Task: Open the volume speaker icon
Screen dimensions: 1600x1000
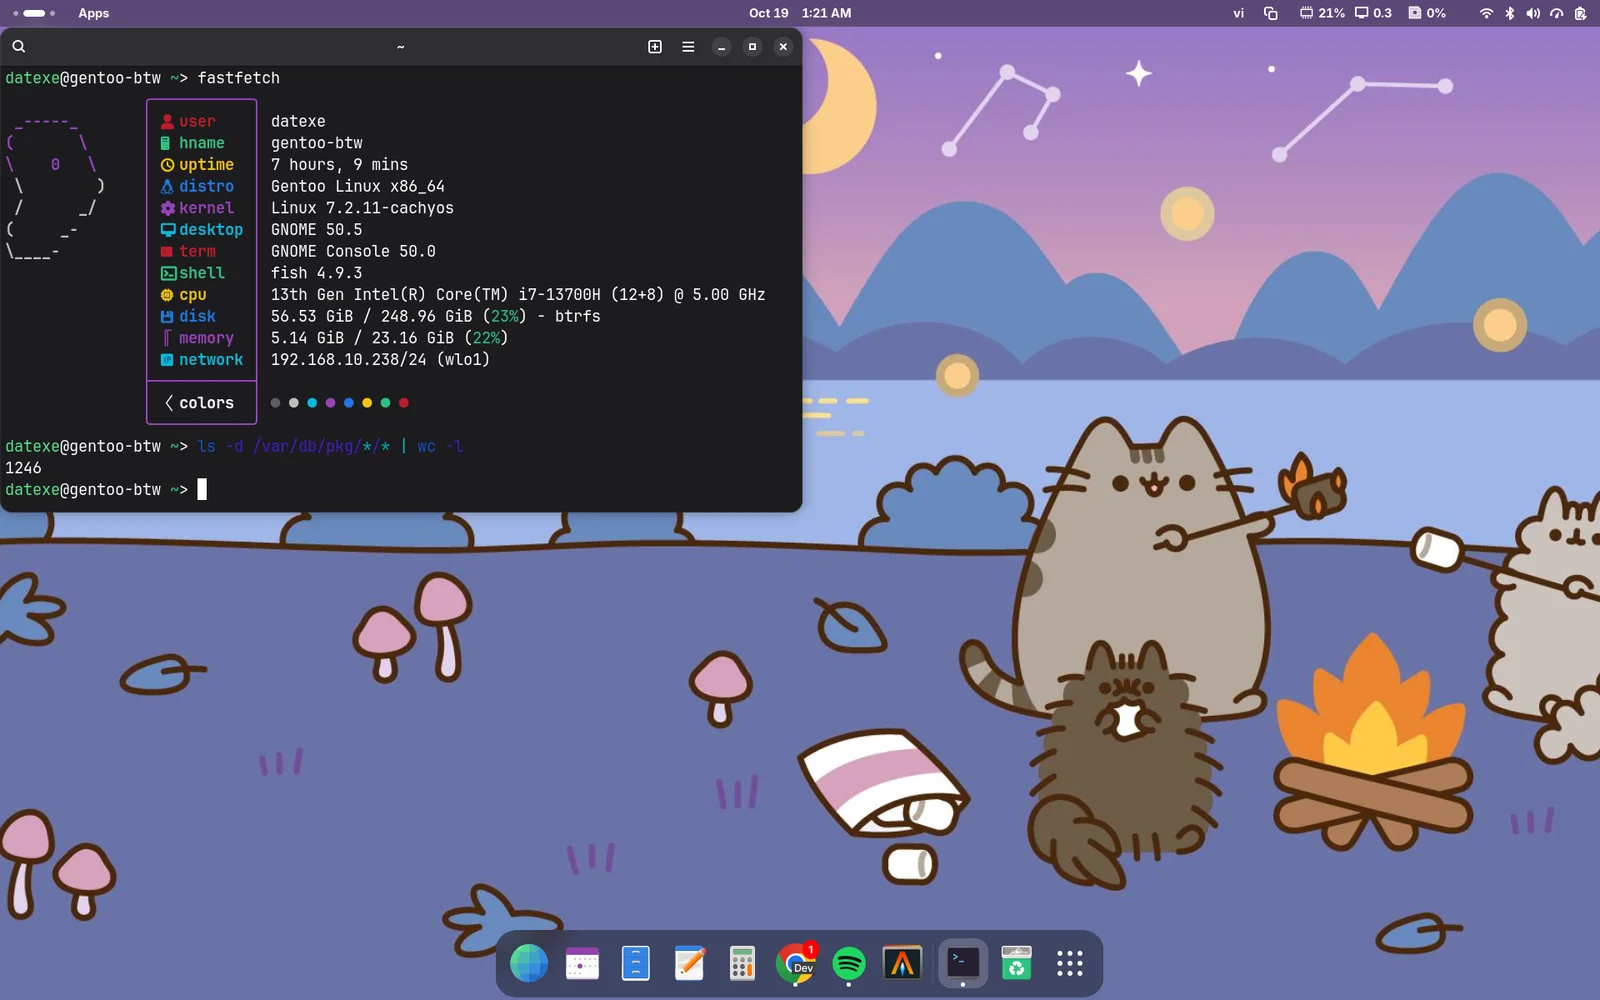Action: (x=1533, y=13)
